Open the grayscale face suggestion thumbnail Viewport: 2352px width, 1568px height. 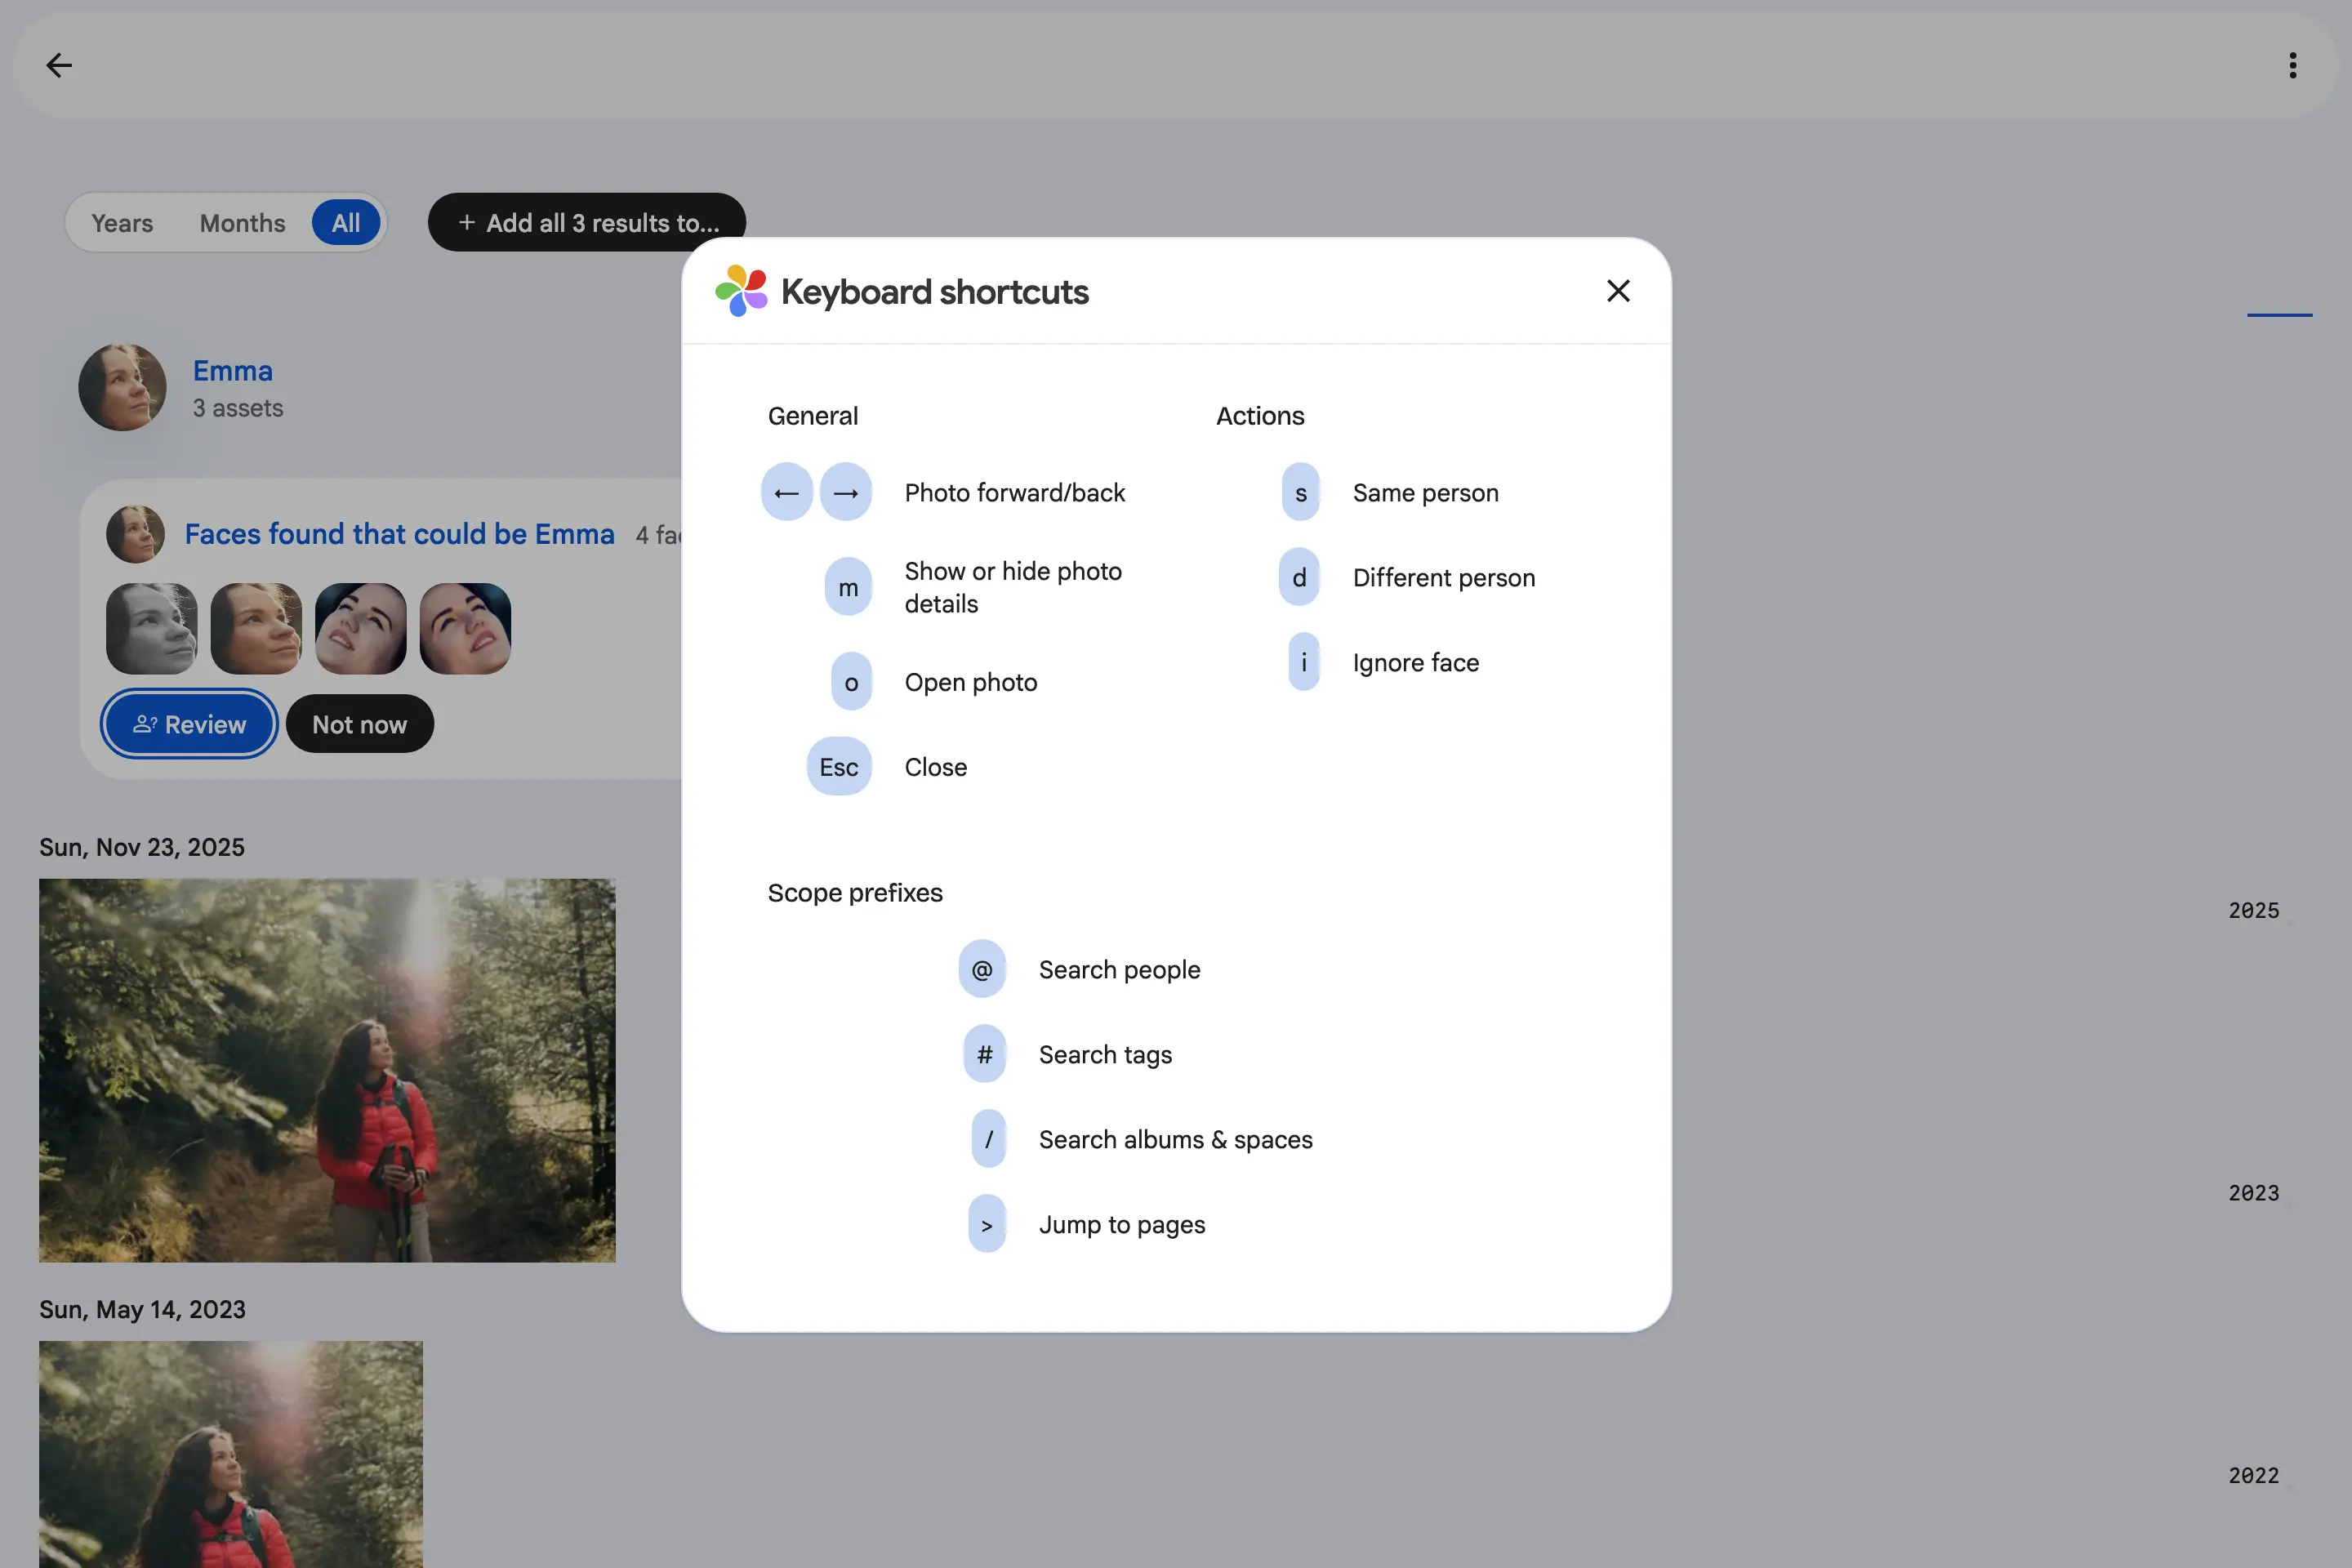point(152,629)
